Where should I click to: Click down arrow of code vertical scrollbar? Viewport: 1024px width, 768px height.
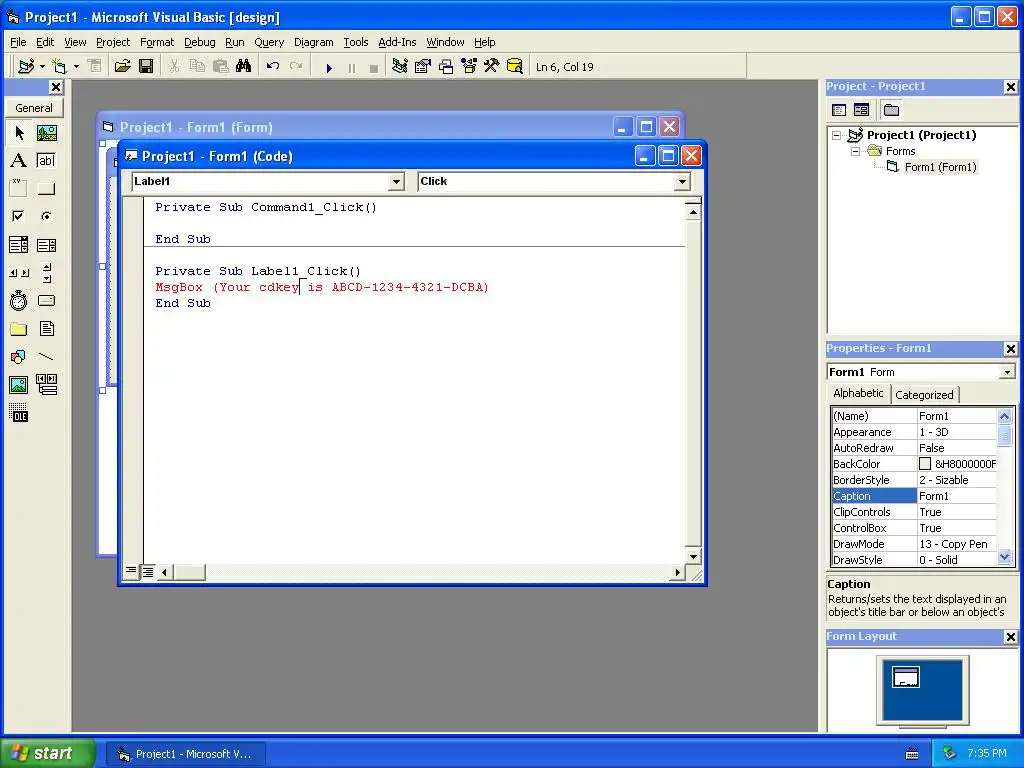(x=693, y=556)
